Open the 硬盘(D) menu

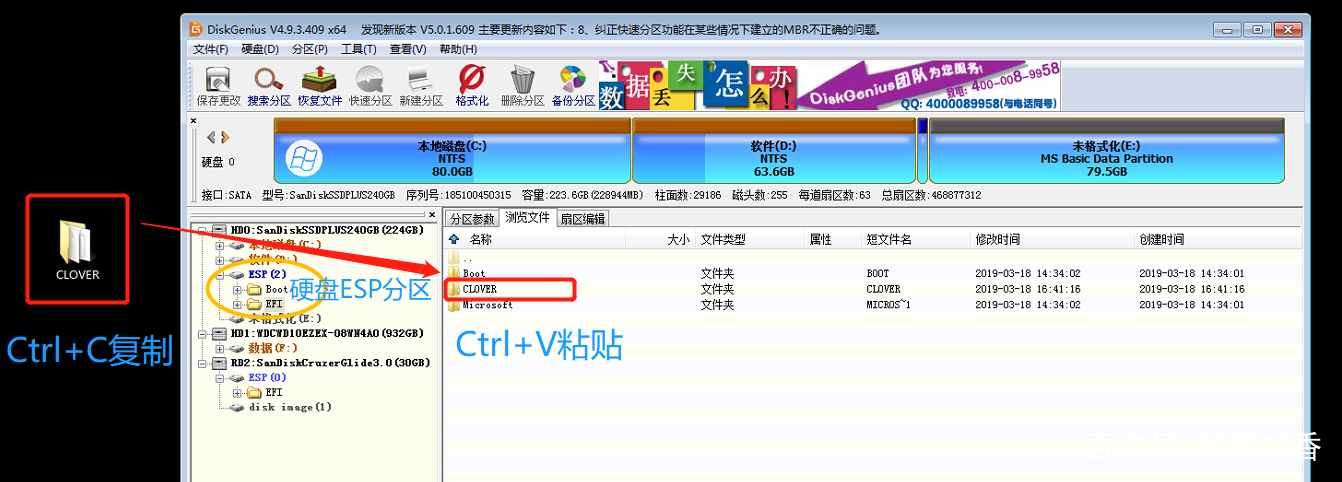260,49
